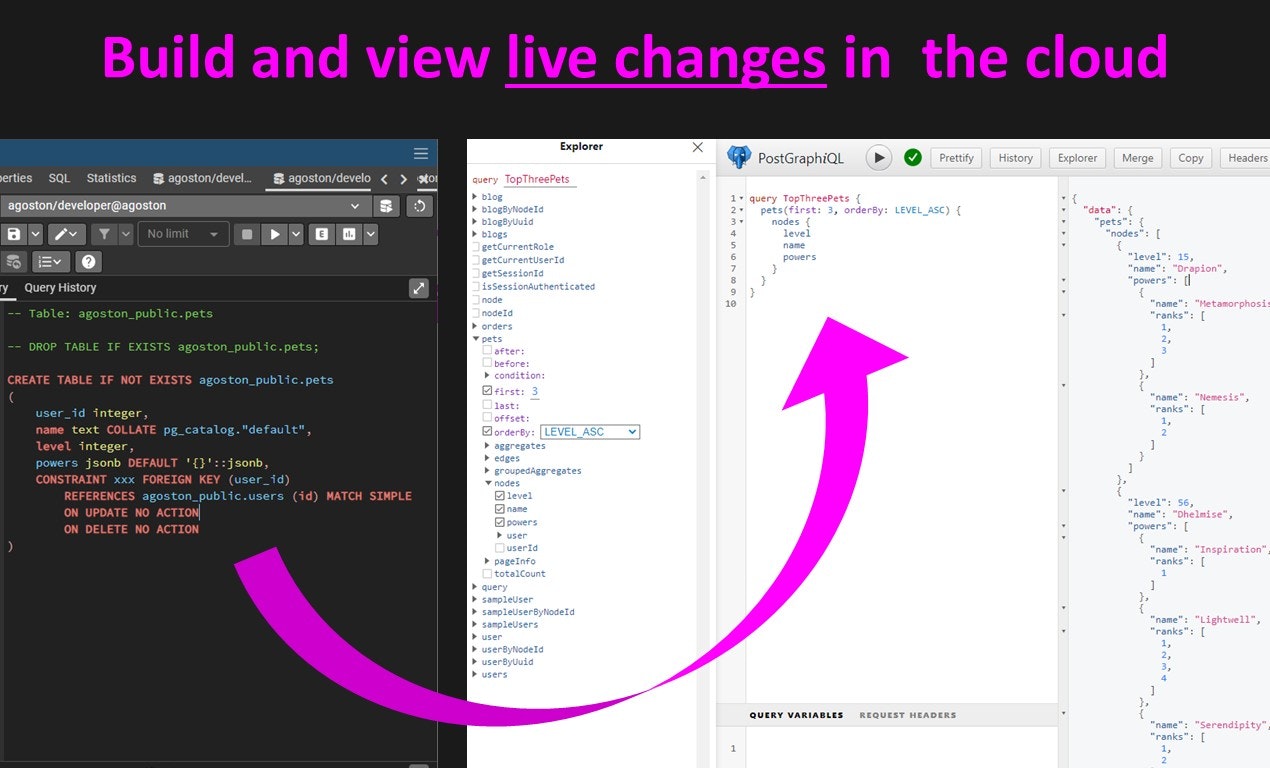1270x768 pixels.
Task: Expand the orders field in Explorer
Action: coord(475,326)
